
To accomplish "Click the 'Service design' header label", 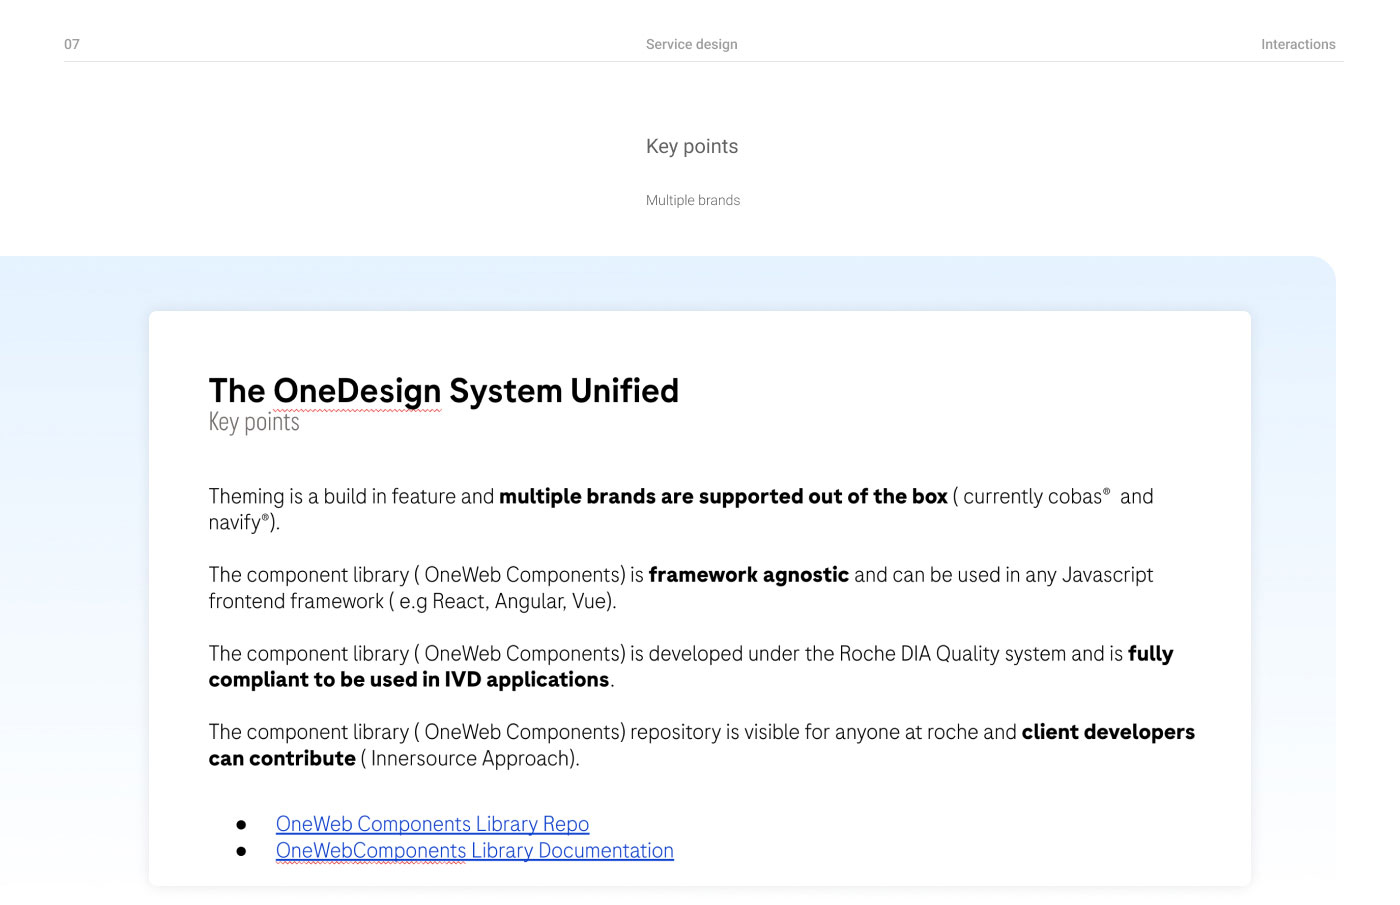I will [x=692, y=44].
